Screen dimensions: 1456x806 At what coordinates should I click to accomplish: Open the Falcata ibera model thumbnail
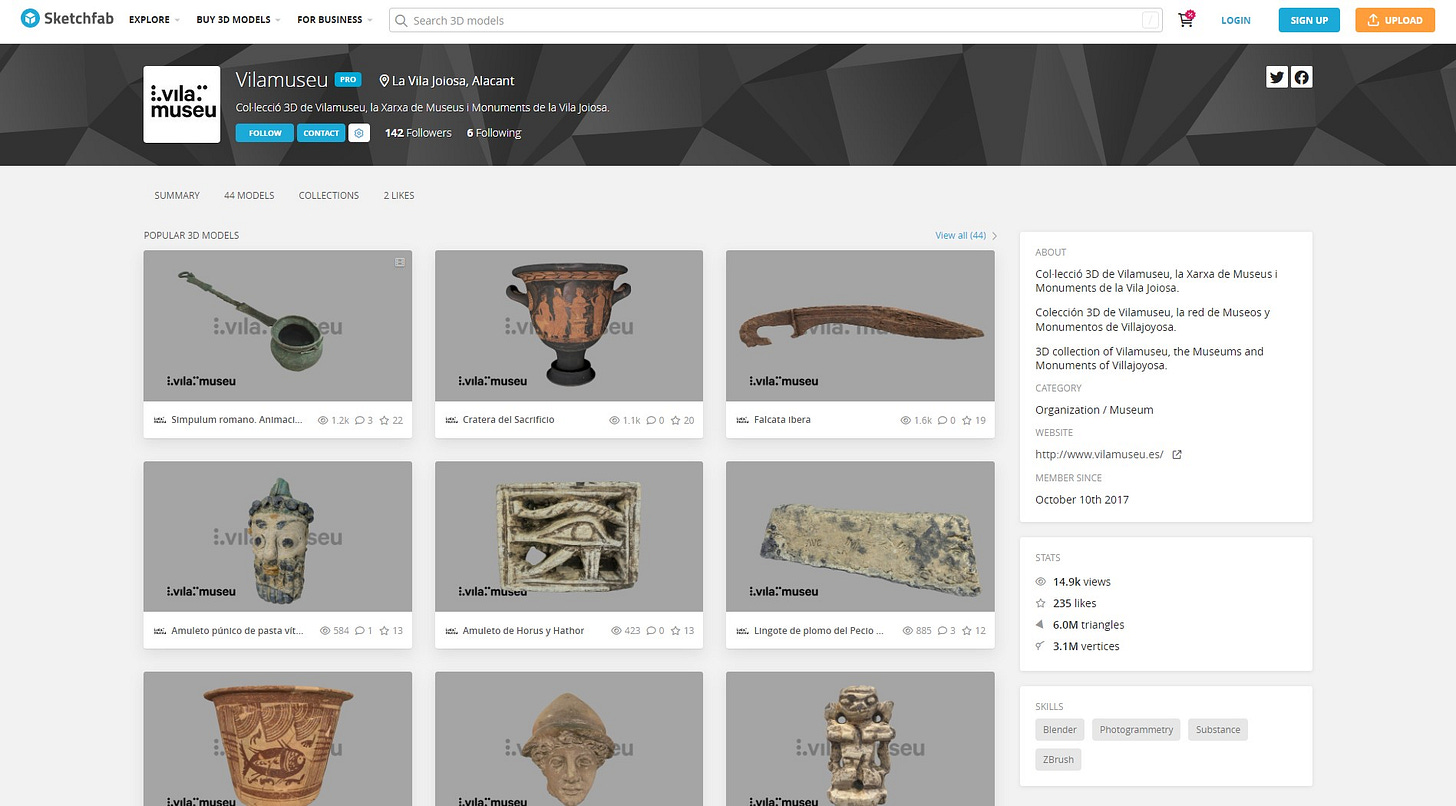pos(860,326)
